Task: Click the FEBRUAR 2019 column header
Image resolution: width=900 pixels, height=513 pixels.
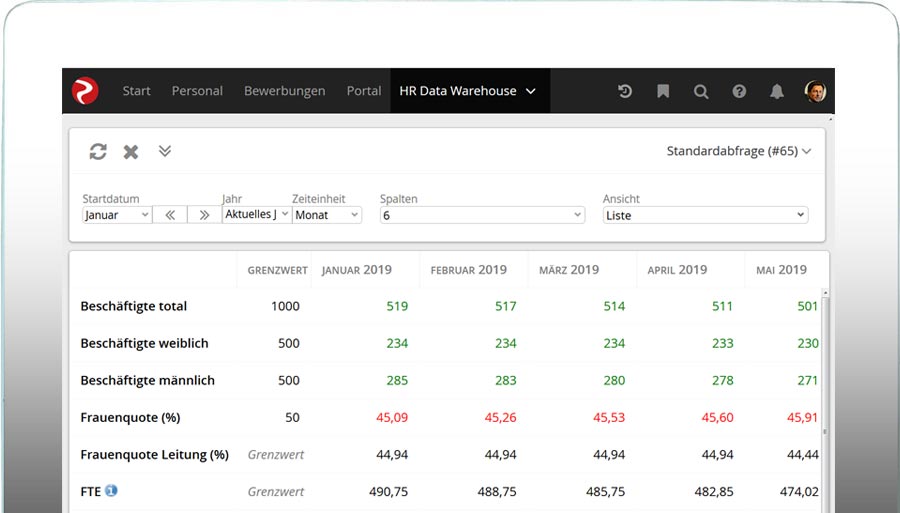Action: pos(468,270)
